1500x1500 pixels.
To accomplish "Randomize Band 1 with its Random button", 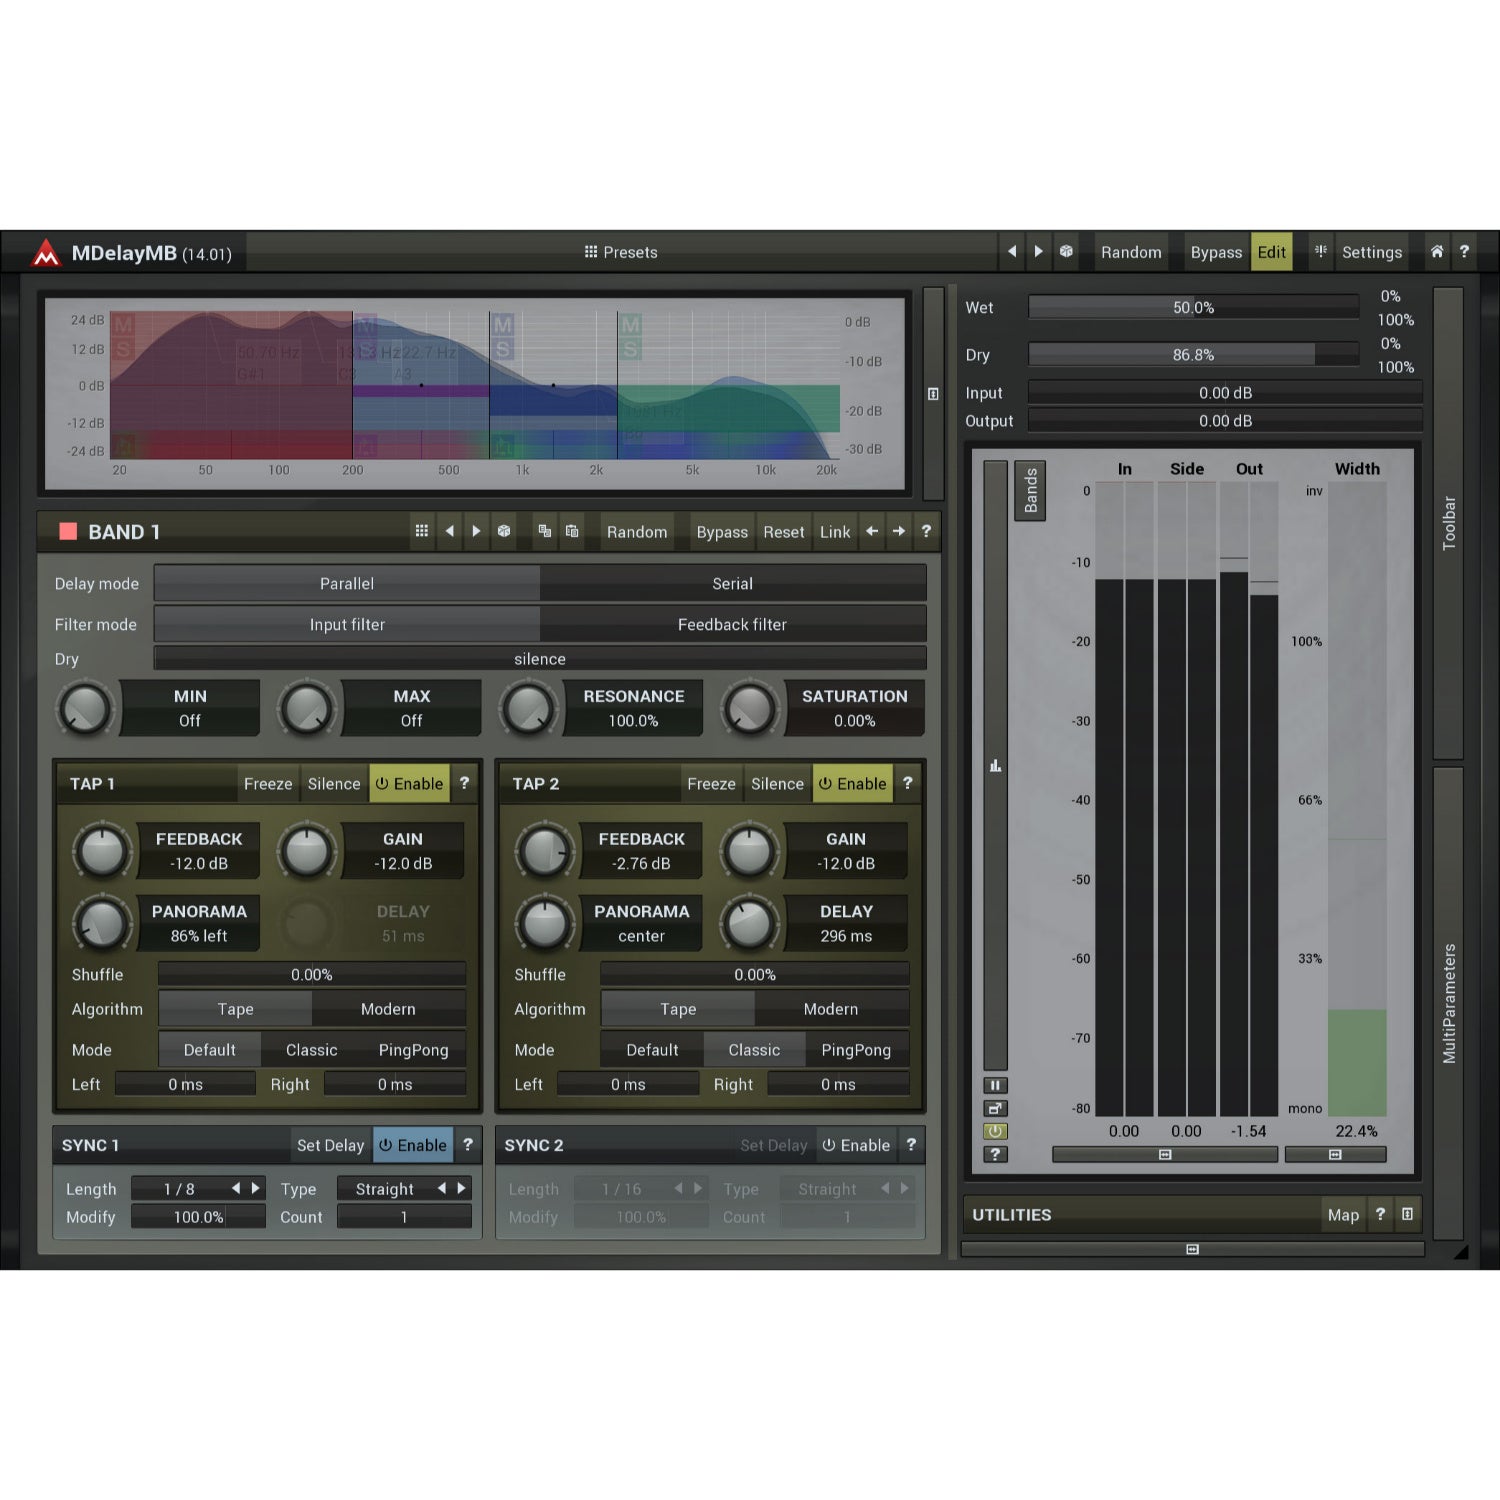I will tap(637, 532).
